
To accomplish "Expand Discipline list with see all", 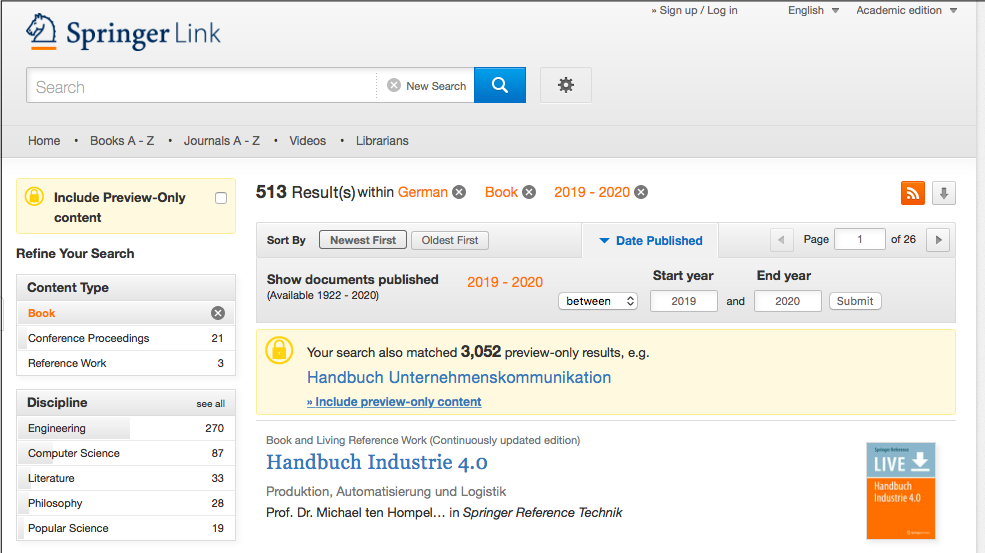I will tap(210, 403).
